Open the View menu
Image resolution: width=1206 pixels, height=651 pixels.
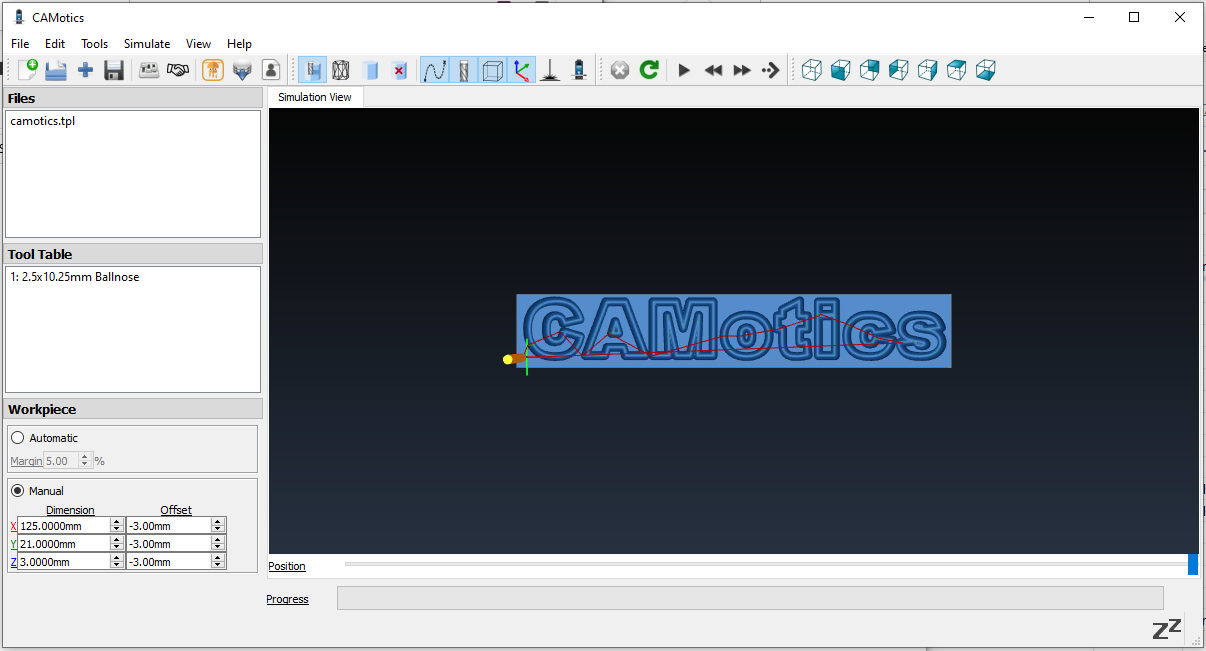tap(198, 44)
